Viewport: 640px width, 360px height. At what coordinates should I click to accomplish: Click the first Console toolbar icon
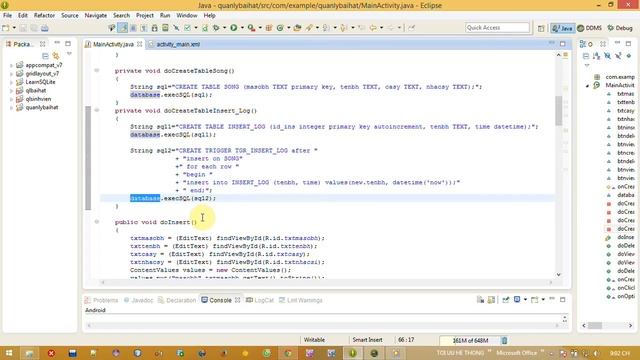click(x=480, y=300)
